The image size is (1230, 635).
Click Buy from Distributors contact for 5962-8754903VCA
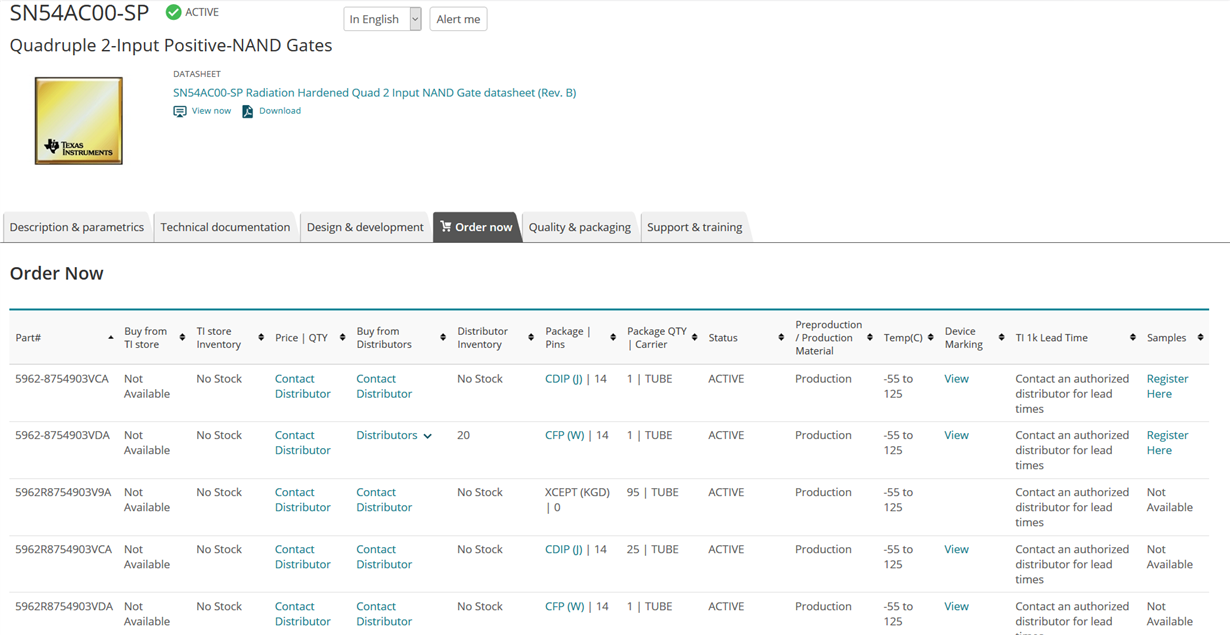[384, 386]
